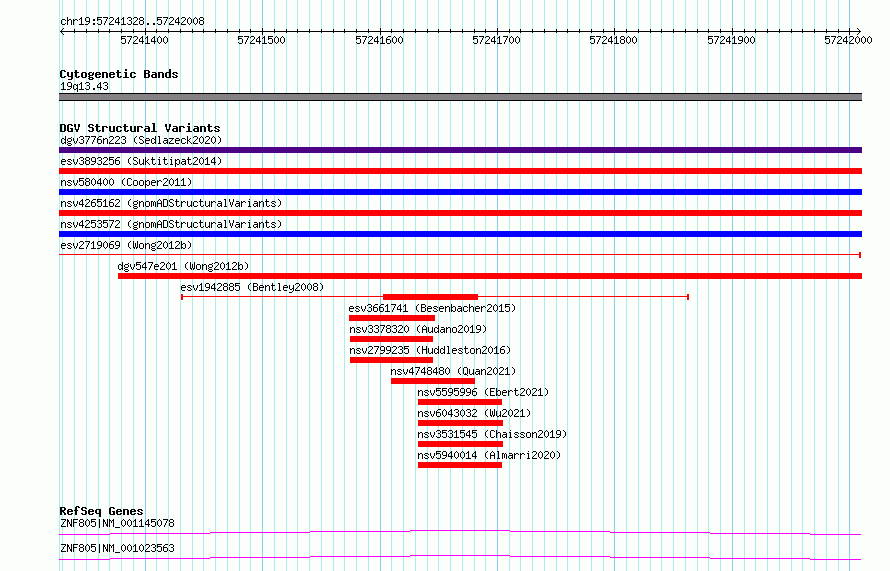This screenshot has width=890, height=571.
Task: Click the thin red line of esv2719069
Action: click(460, 255)
